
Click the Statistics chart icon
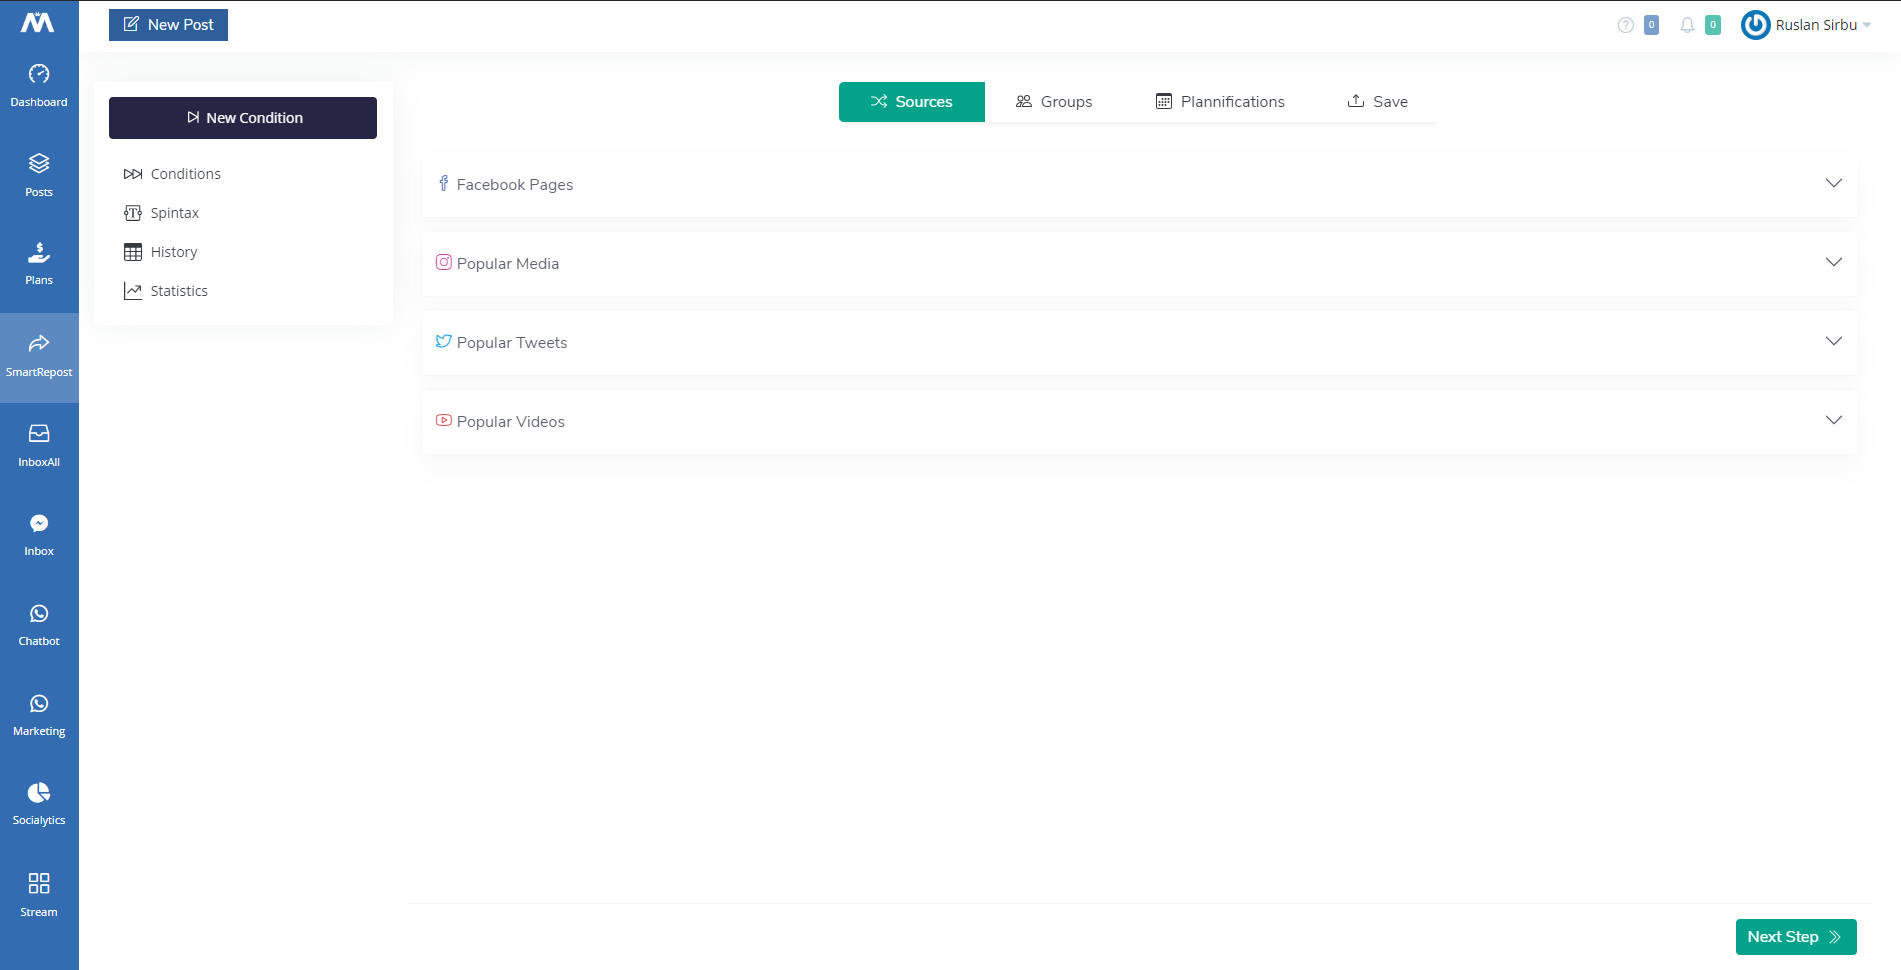pyautogui.click(x=133, y=291)
